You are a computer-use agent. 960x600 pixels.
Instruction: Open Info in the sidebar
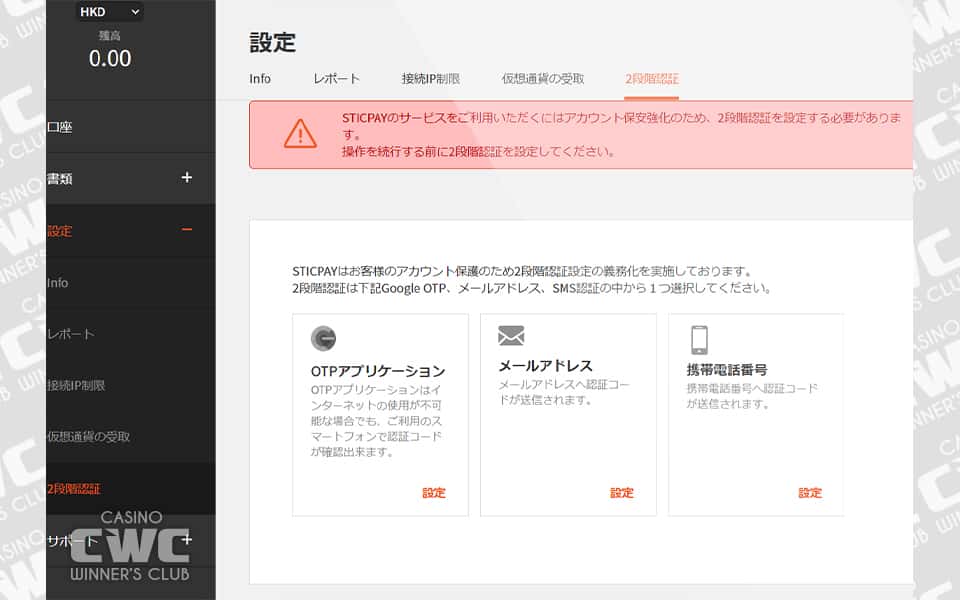click(x=58, y=283)
